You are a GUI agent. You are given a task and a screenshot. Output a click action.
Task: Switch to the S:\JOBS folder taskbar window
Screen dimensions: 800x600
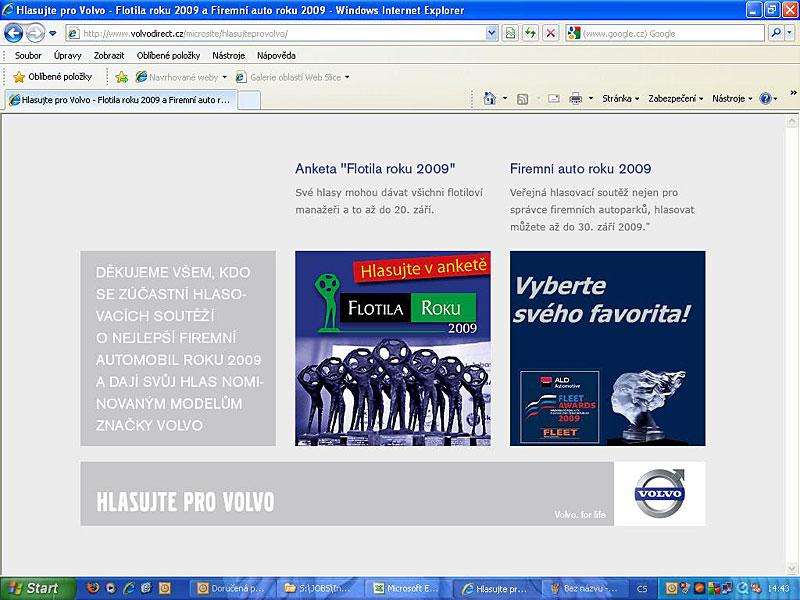pos(321,589)
